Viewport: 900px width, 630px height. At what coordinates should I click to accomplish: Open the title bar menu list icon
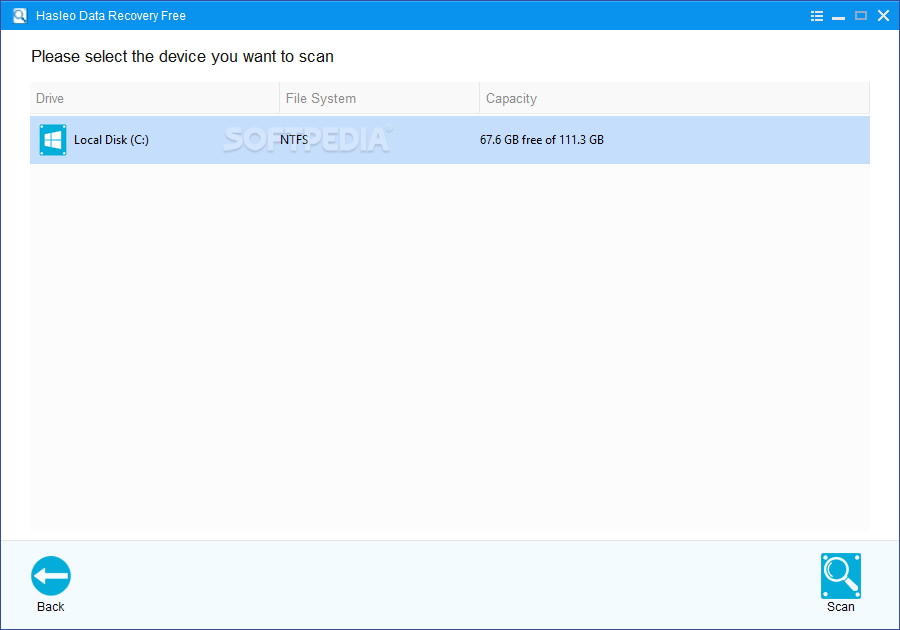[x=817, y=16]
